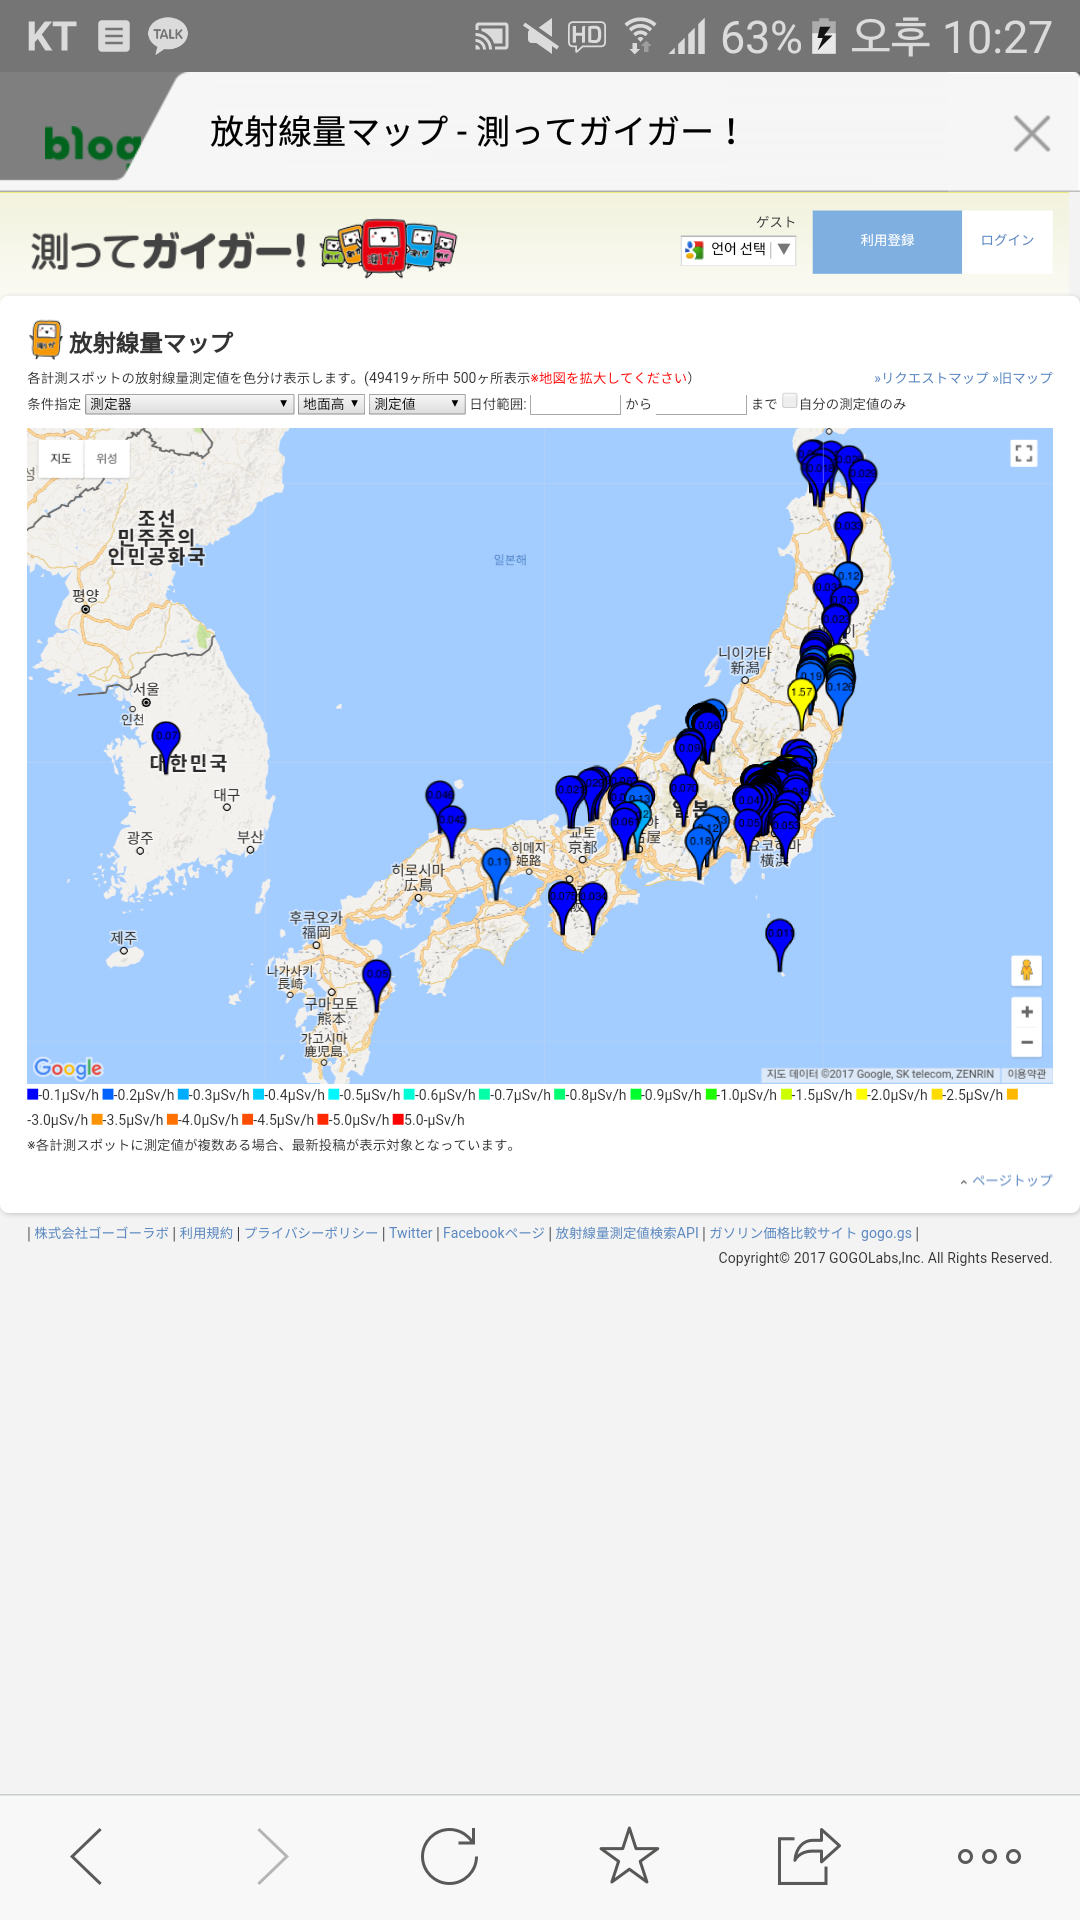This screenshot has height=1920, width=1080.
Task: Open the 測ってガイガー! site logo
Action: [x=168, y=250]
